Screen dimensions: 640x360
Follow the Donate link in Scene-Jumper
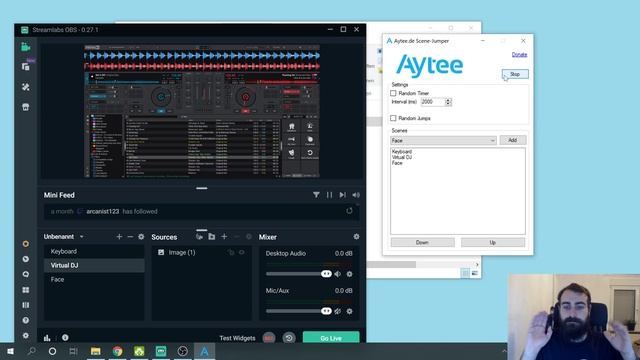point(520,55)
